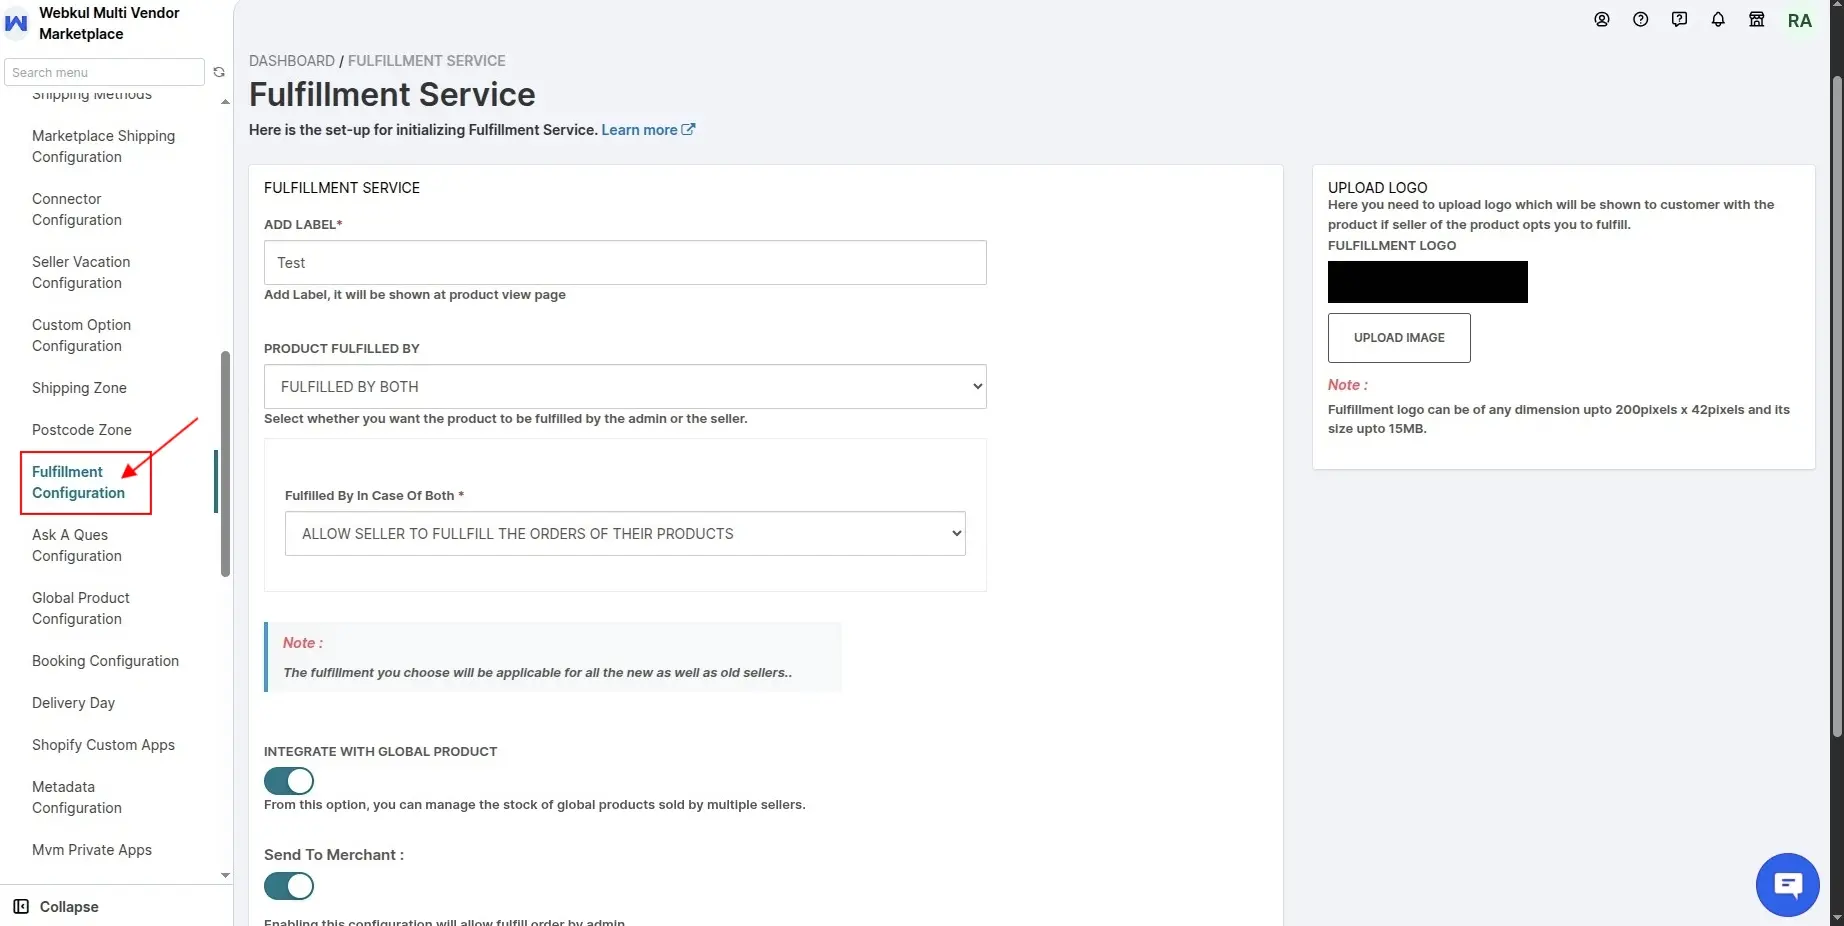Toggle the Send To Merchant switch
This screenshot has height=926, width=1844.
[289, 886]
